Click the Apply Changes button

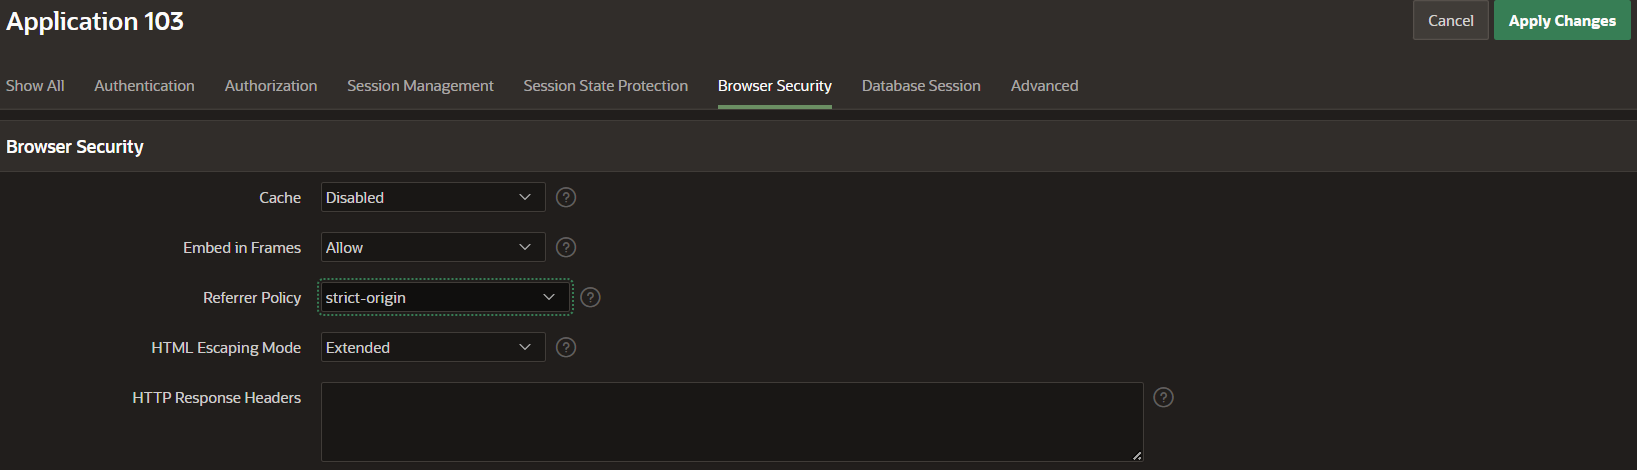pyautogui.click(x=1562, y=20)
